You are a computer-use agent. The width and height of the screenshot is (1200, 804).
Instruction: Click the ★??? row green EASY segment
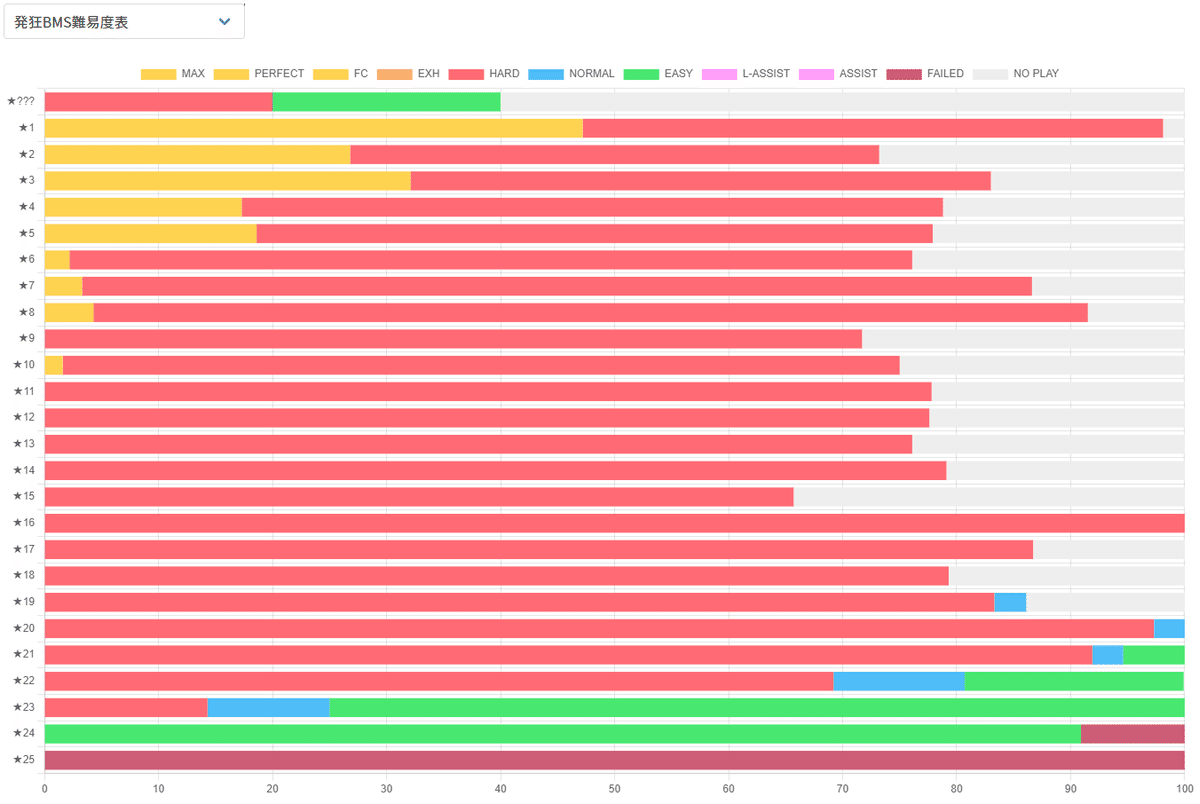[x=386, y=102]
